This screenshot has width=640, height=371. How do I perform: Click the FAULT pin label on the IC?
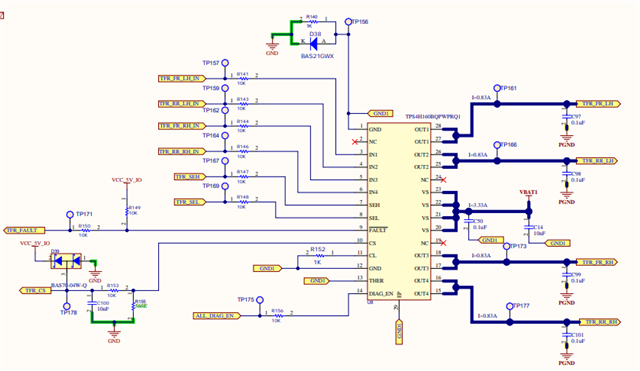pos(378,231)
